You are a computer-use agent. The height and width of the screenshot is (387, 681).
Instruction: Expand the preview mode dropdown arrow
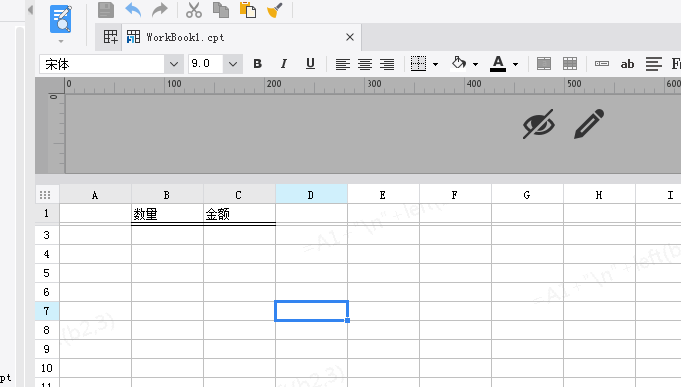point(61,41)
